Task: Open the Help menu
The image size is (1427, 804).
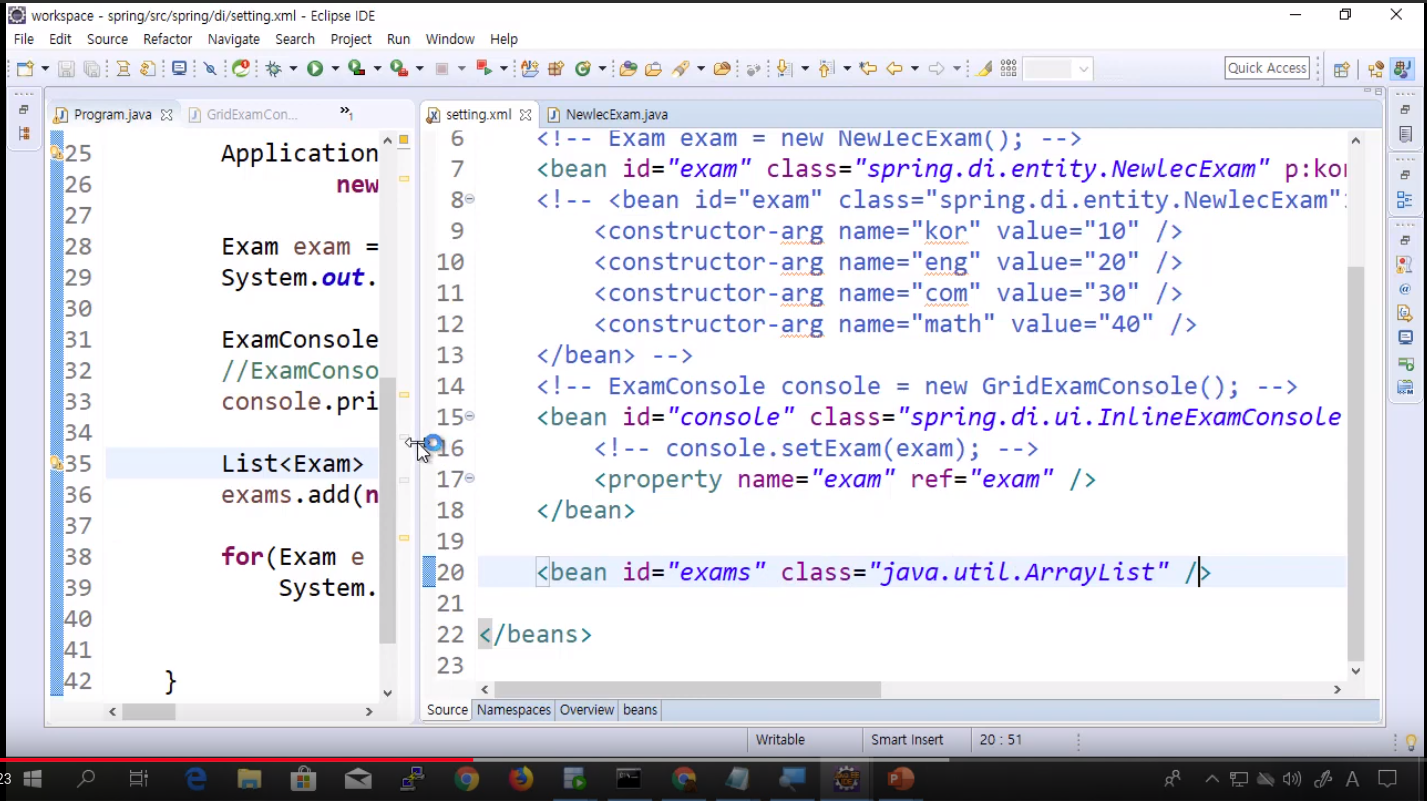Action: 504,39
